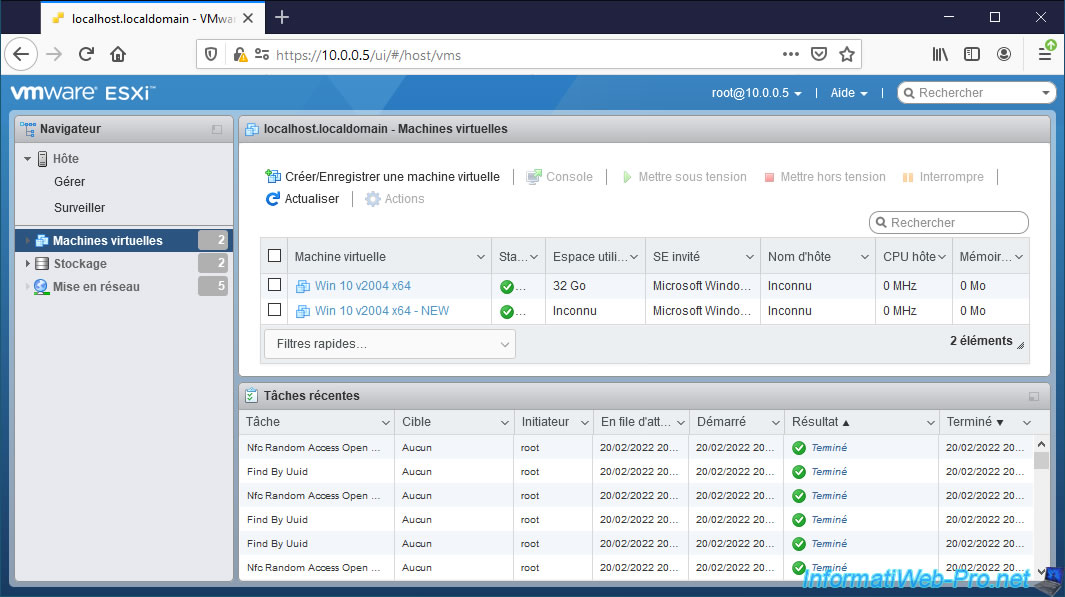The height and width of the screenshot is (597, 1065).
Task: Select Hôte in navigator
Action: click(x=66, y=159)
